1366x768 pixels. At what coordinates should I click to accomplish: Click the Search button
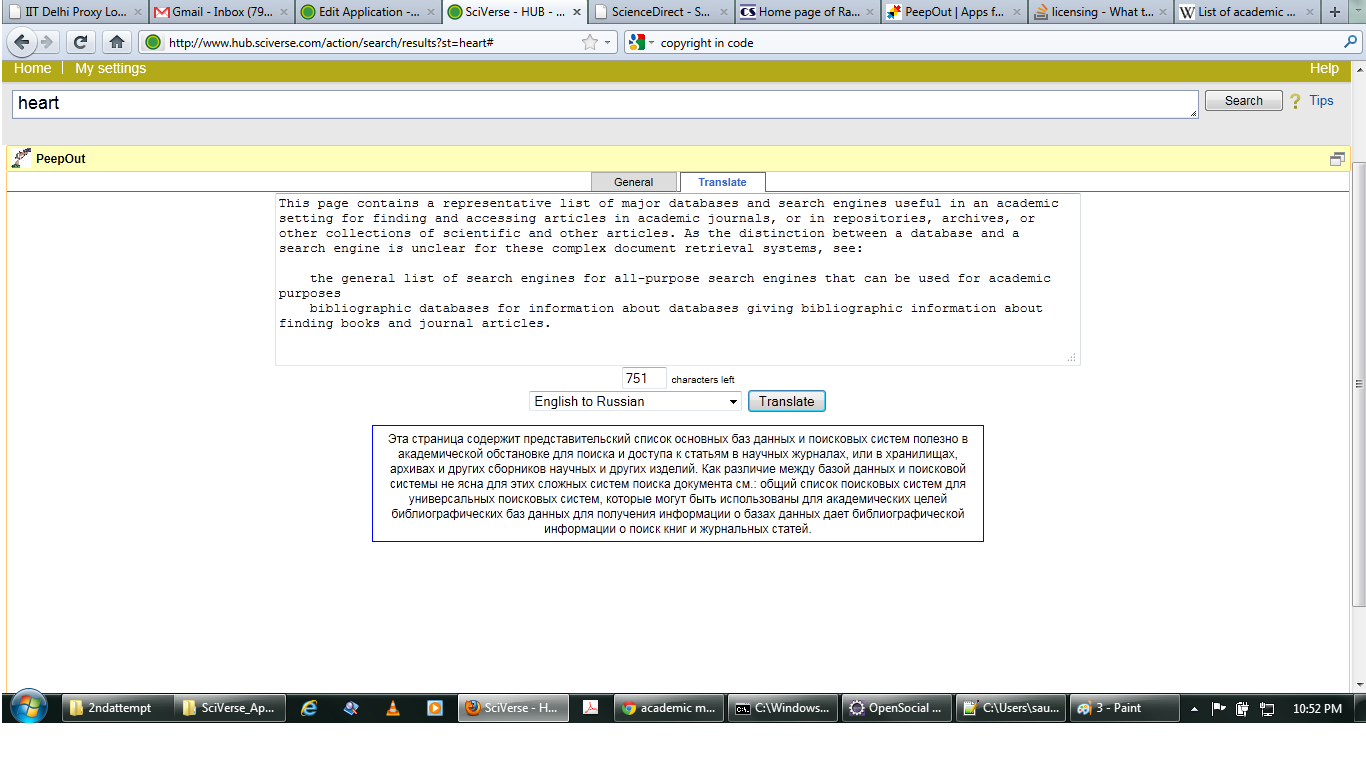coord(1243,101)
